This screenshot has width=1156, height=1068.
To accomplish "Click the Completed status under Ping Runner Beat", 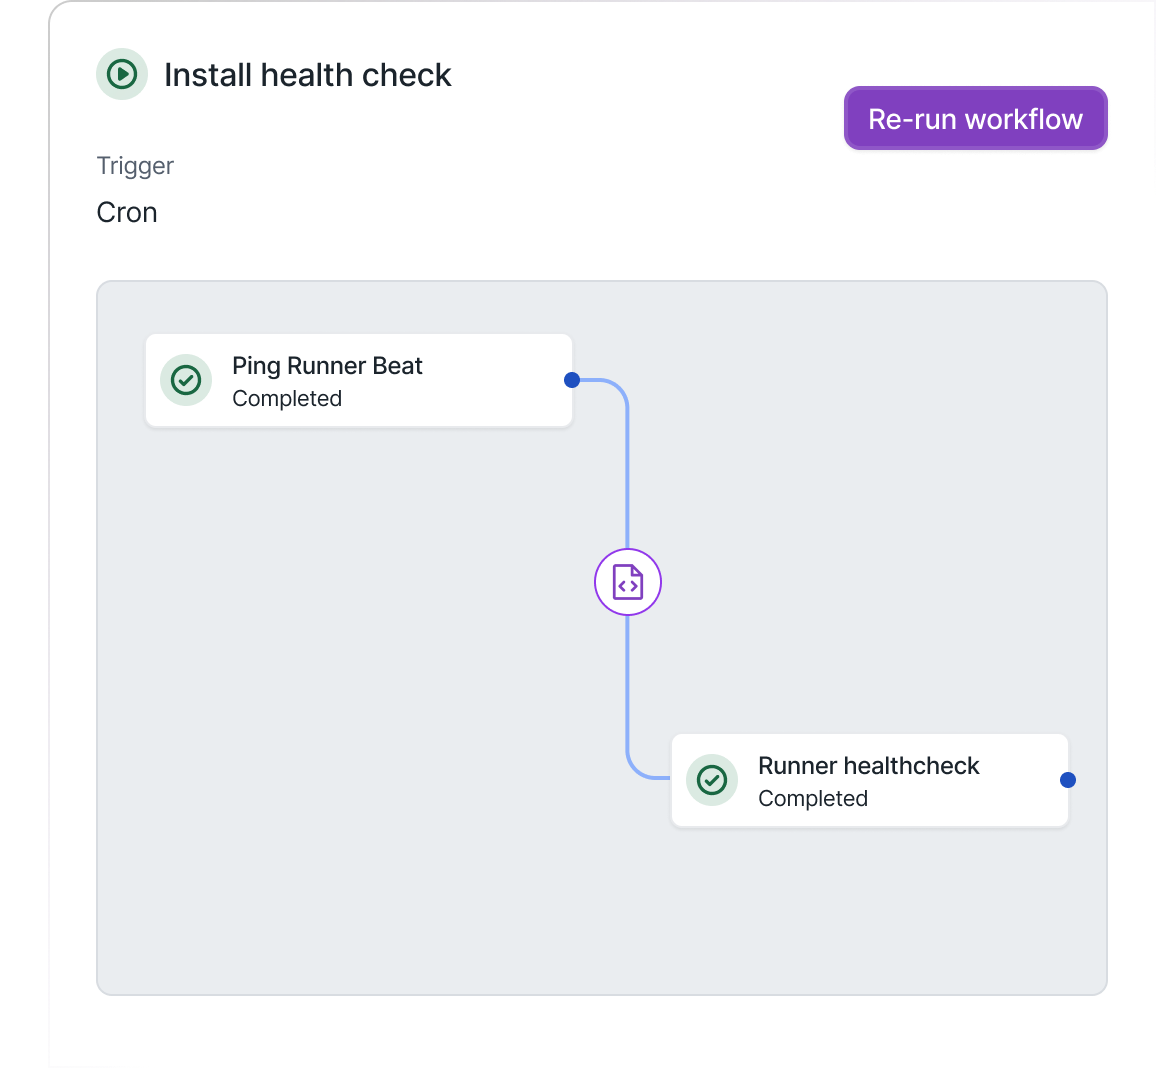I will click(287, 398).
